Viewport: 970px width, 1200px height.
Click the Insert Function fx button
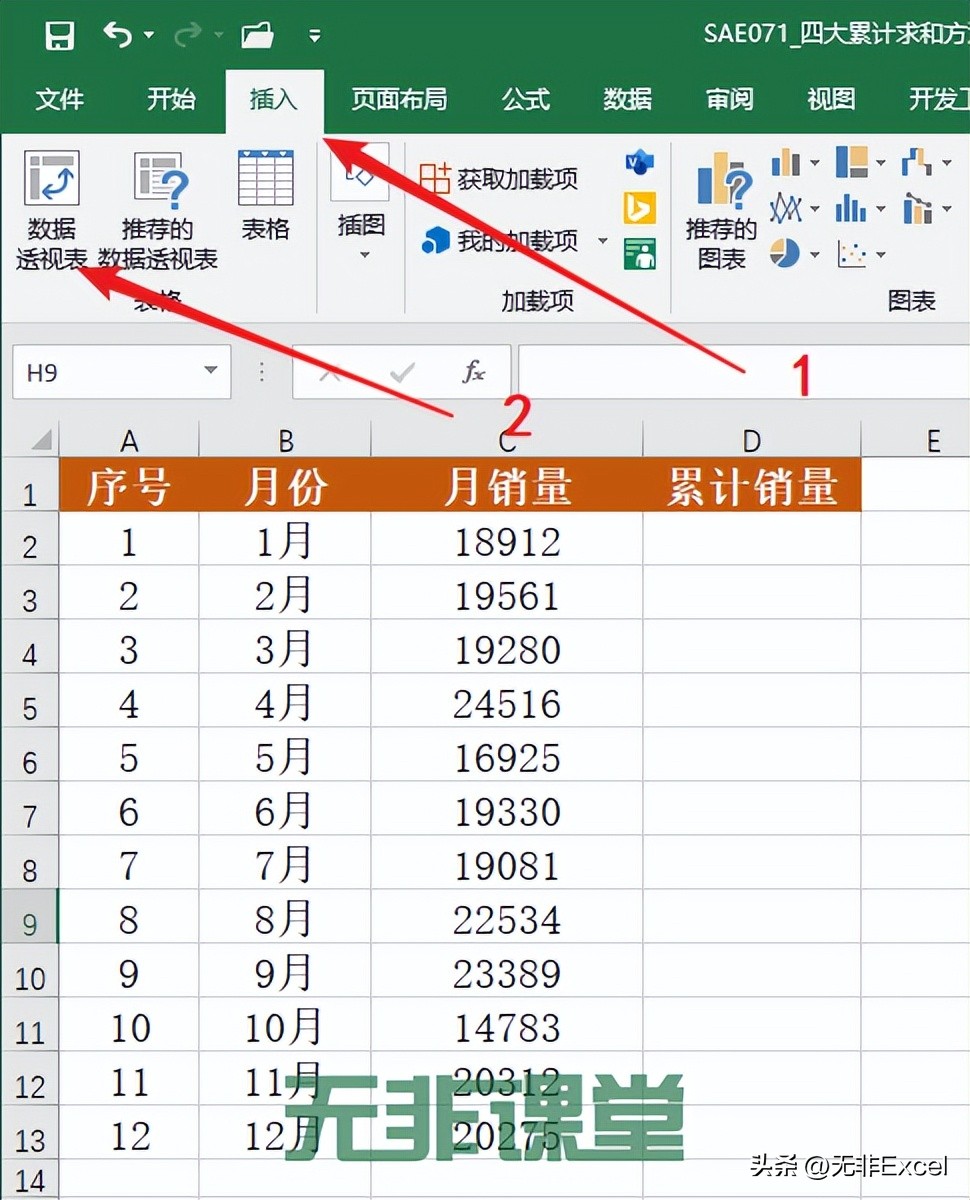click(474, 371)
